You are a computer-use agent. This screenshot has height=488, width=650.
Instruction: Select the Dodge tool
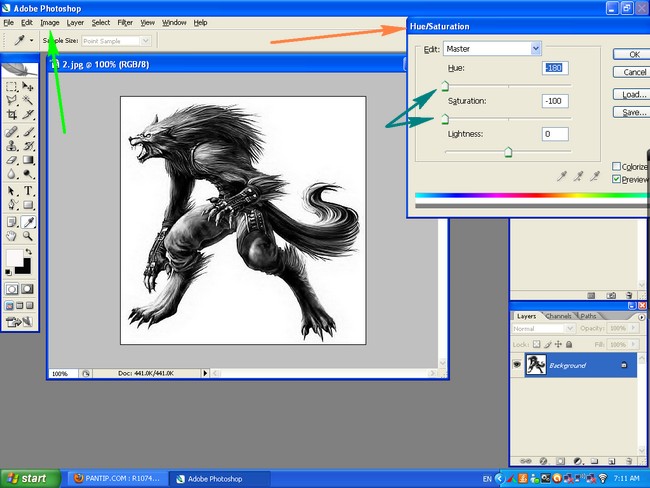pyautogui.click(x=28, y=174)
